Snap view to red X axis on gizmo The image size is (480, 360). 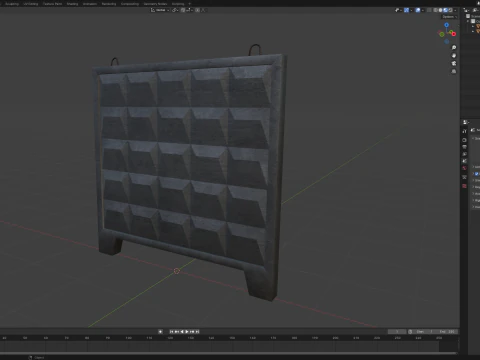(454, 34)
